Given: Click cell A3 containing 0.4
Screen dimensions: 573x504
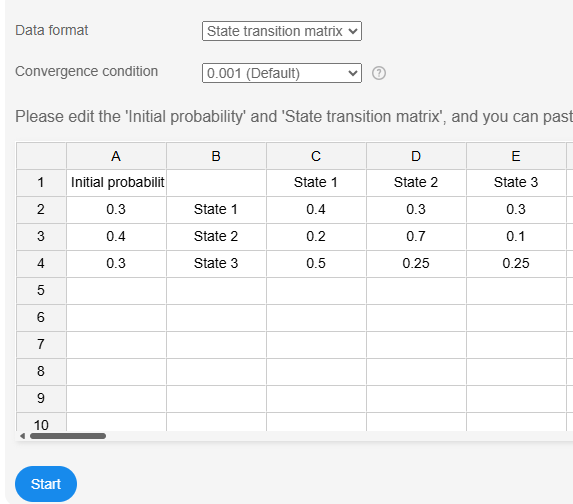Looking at the screenshot, I should 116,236.
